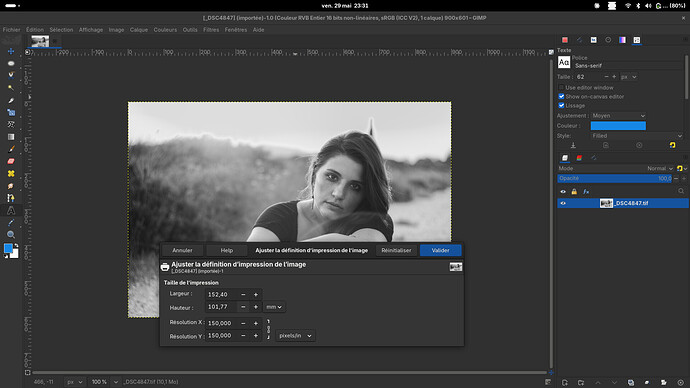The width and height of the screenshot is (690, 388).
Task: Select the Paths tool
Action: pyautogui.click(x=11, y=198)
